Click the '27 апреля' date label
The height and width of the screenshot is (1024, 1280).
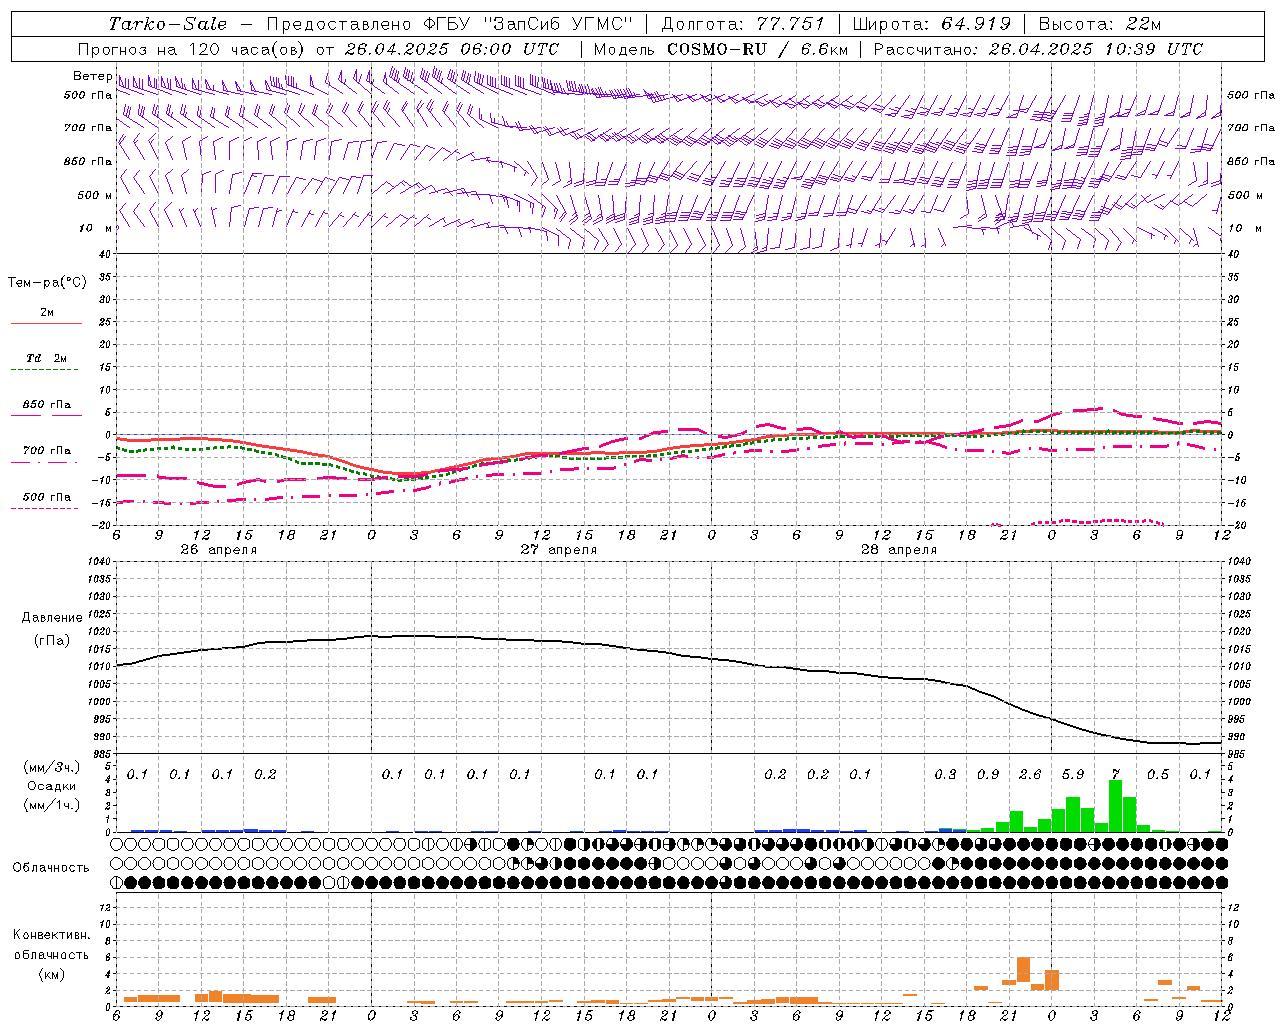(x=558, y=550)
